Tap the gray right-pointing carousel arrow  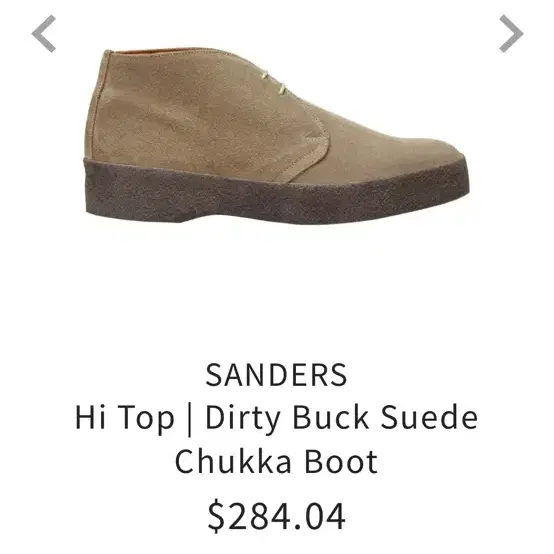pos(511,34)
